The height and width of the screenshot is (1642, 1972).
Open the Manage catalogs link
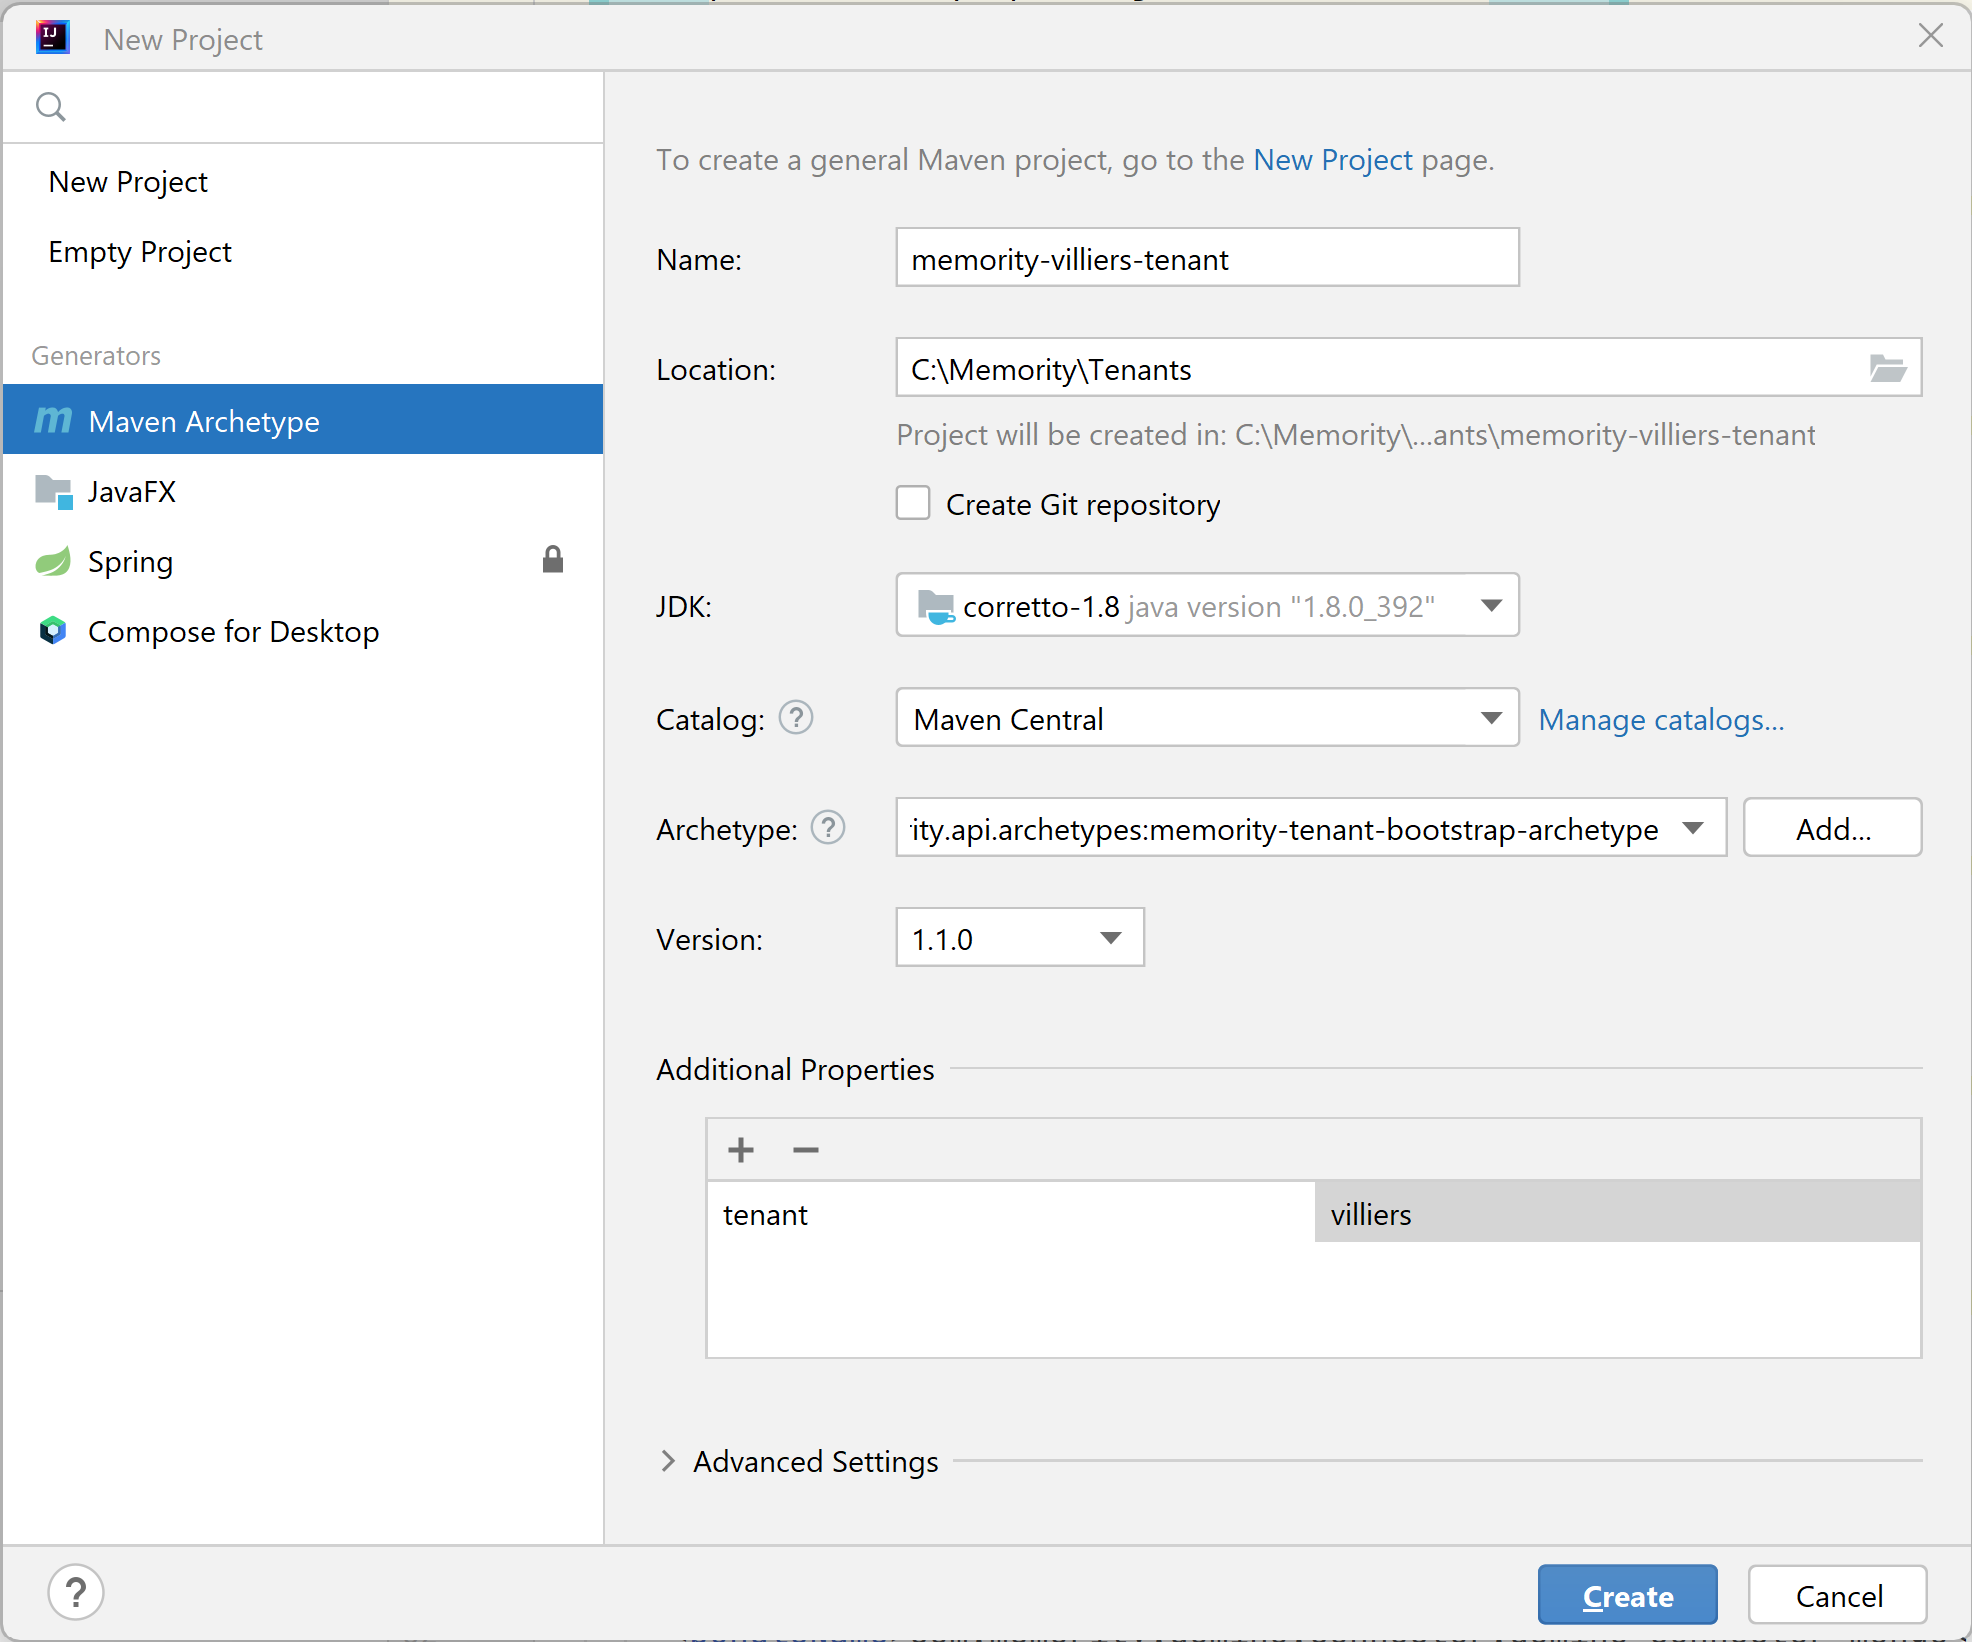(x=1661, y=720)
